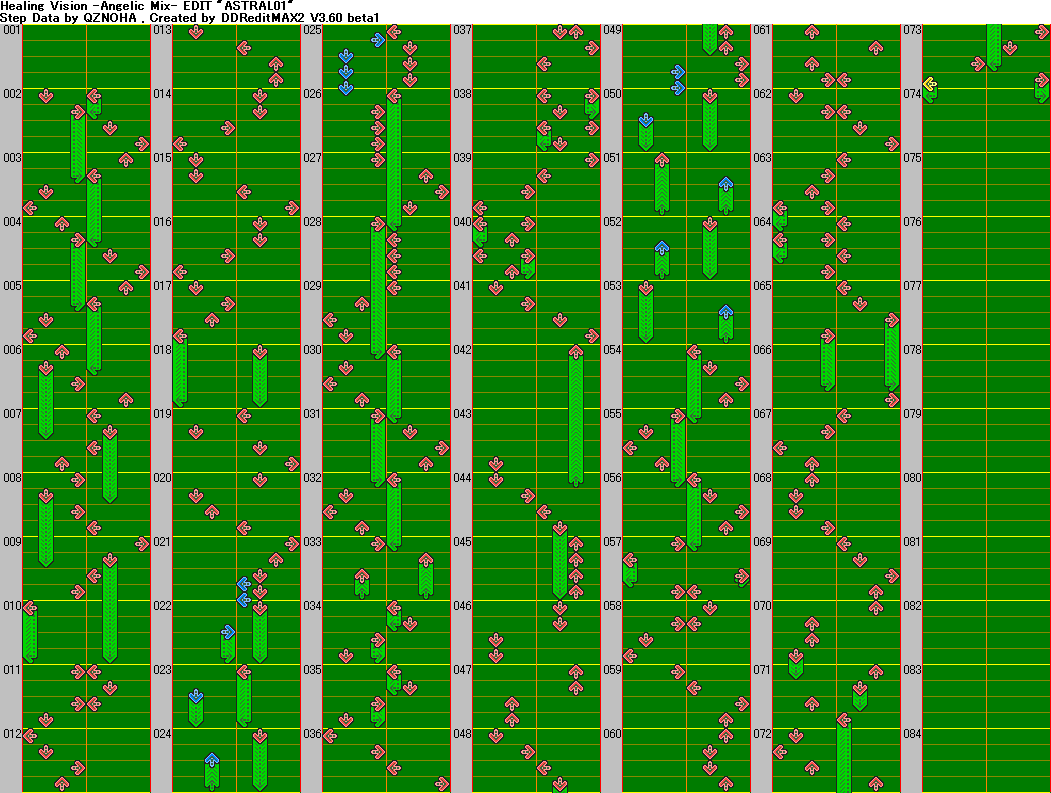Image resolution: width=1051 pixels, height=793 pixels.
Task: Select measure number 012
Action: click(x=11, y=734)
